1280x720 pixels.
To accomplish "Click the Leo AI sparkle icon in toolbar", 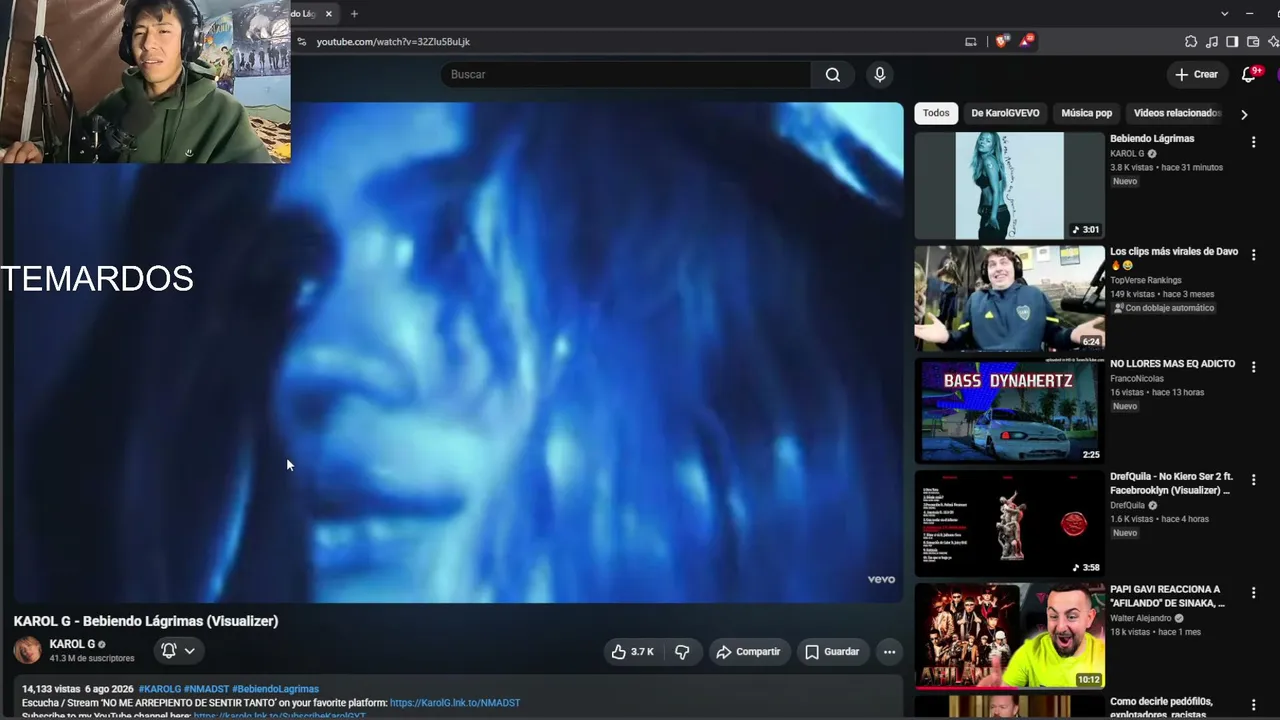I will click(1273, 42).
